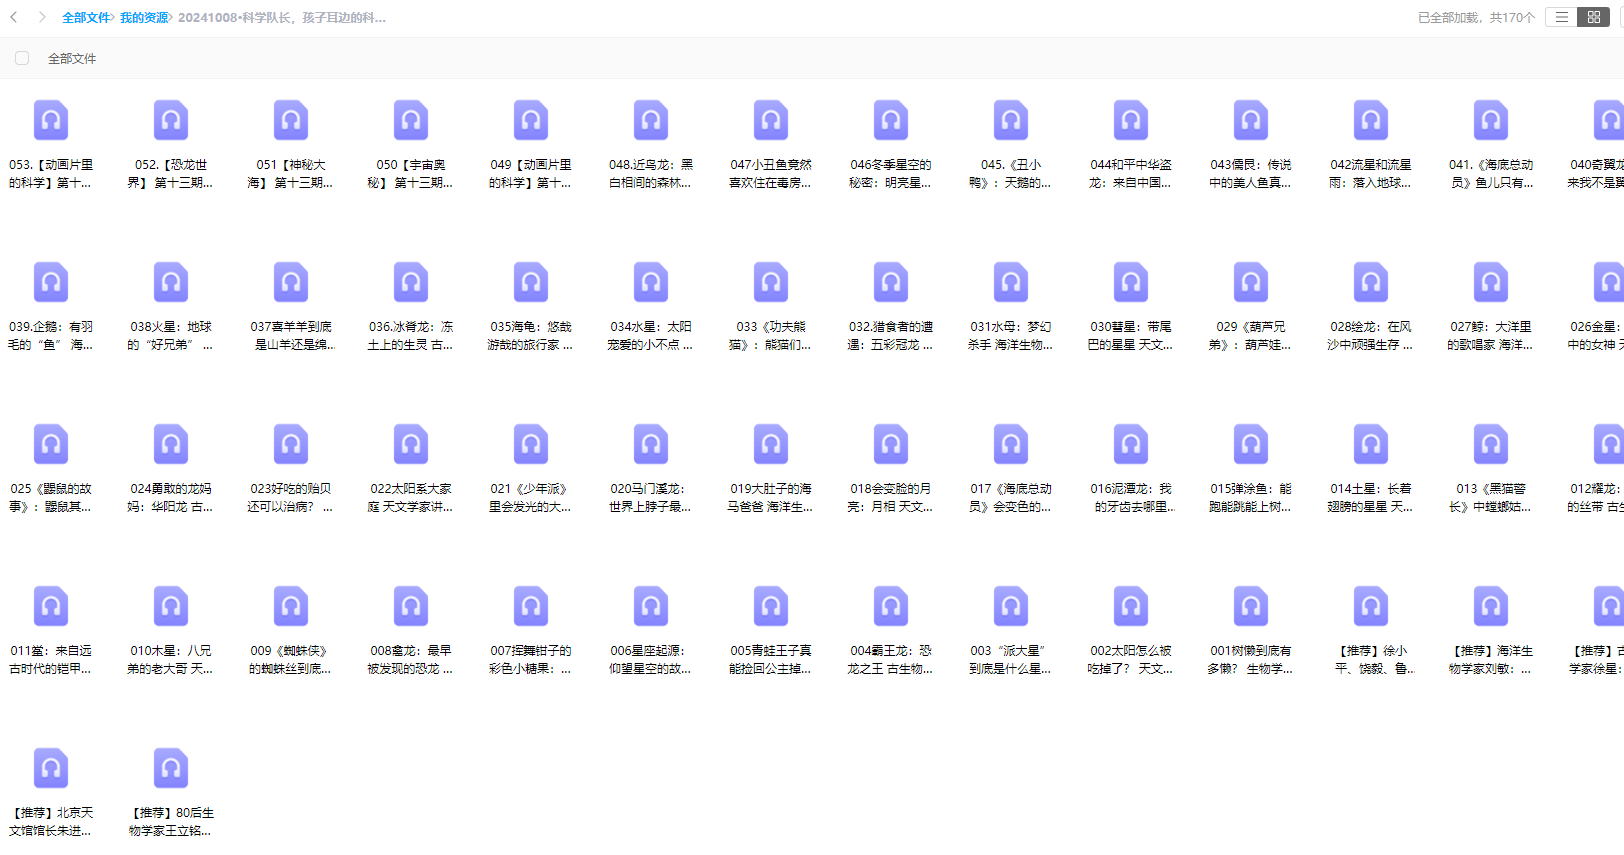Open audio icon for 047小丑鱼

tap(771, 121)
